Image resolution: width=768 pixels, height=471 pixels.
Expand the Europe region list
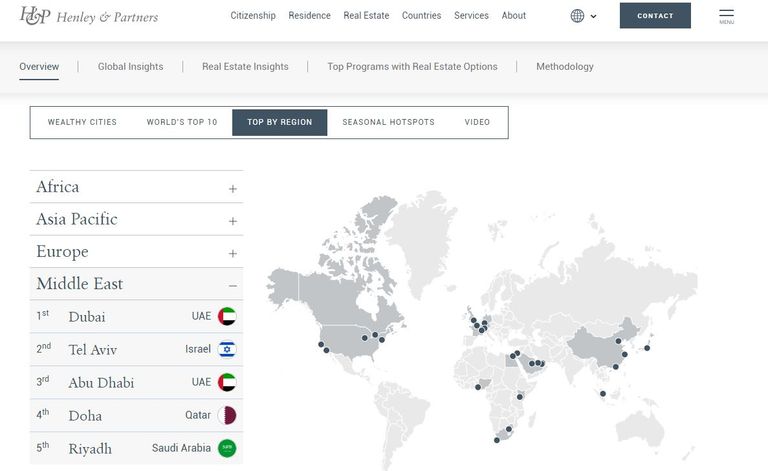[232, 253]
